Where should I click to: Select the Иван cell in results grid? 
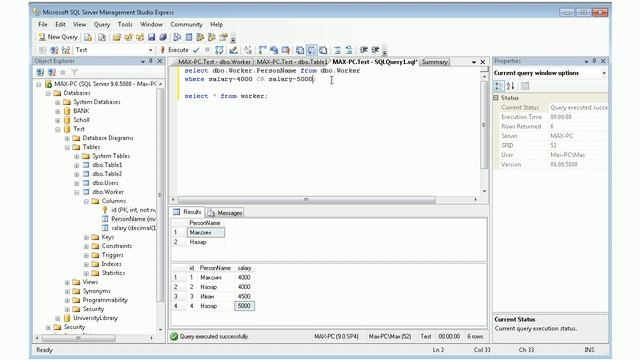coord(216,297)
